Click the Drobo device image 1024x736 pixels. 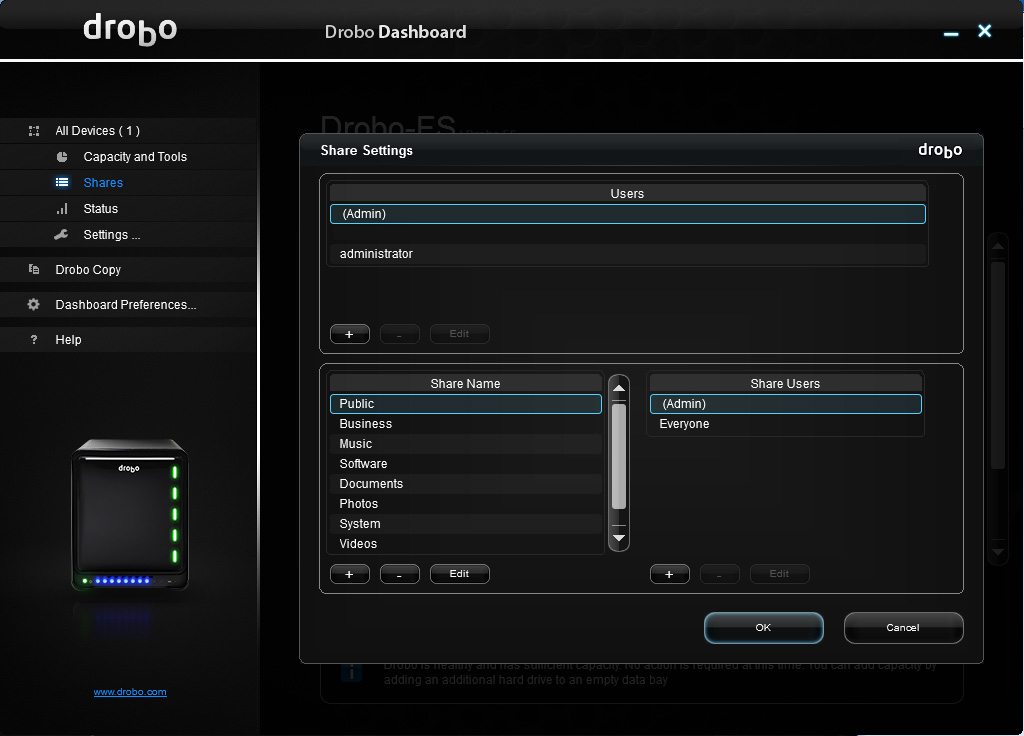pyautogui.click(x=130, y=514)
